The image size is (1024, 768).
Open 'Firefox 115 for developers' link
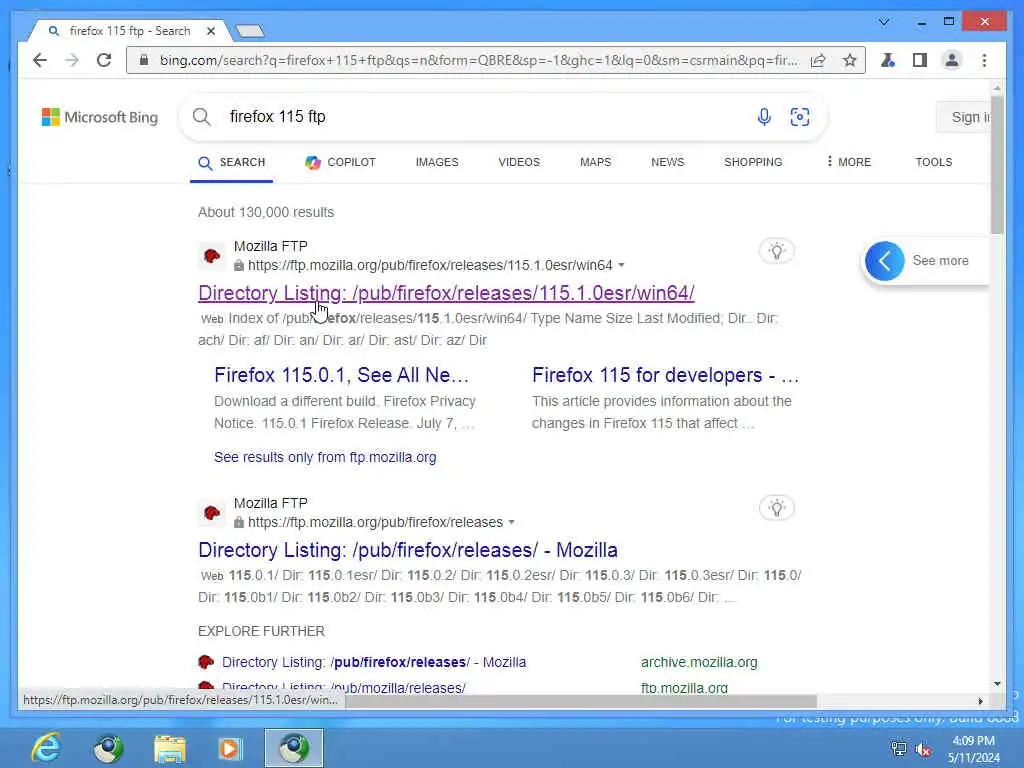(665, 375)
